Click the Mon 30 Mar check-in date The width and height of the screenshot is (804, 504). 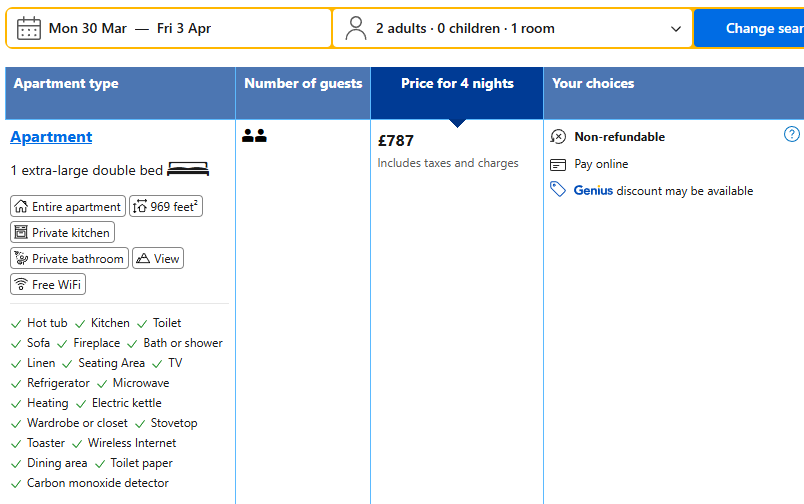coord(88,28)
